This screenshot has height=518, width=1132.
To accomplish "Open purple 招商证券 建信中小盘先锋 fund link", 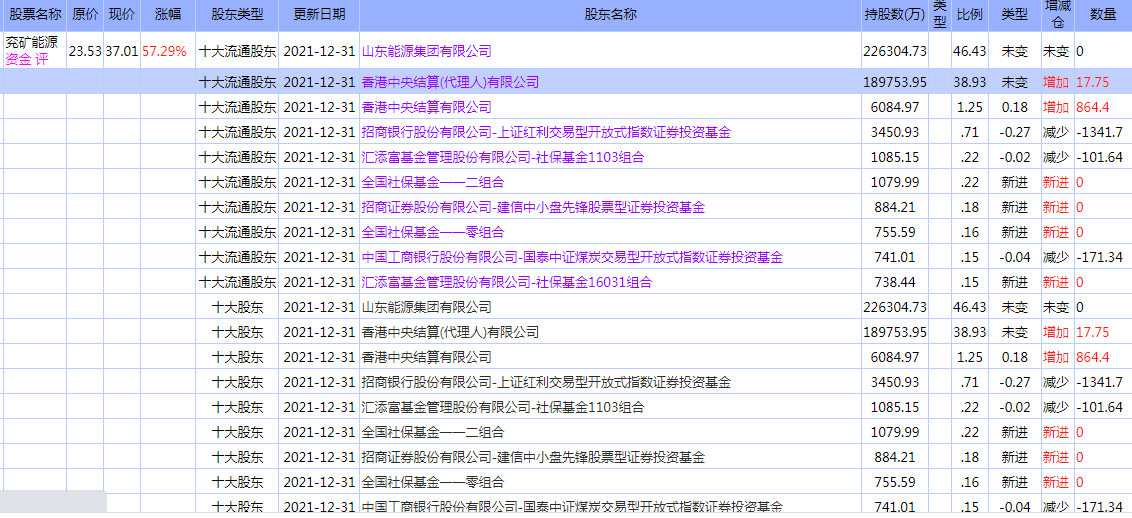I will click(533, 208).
